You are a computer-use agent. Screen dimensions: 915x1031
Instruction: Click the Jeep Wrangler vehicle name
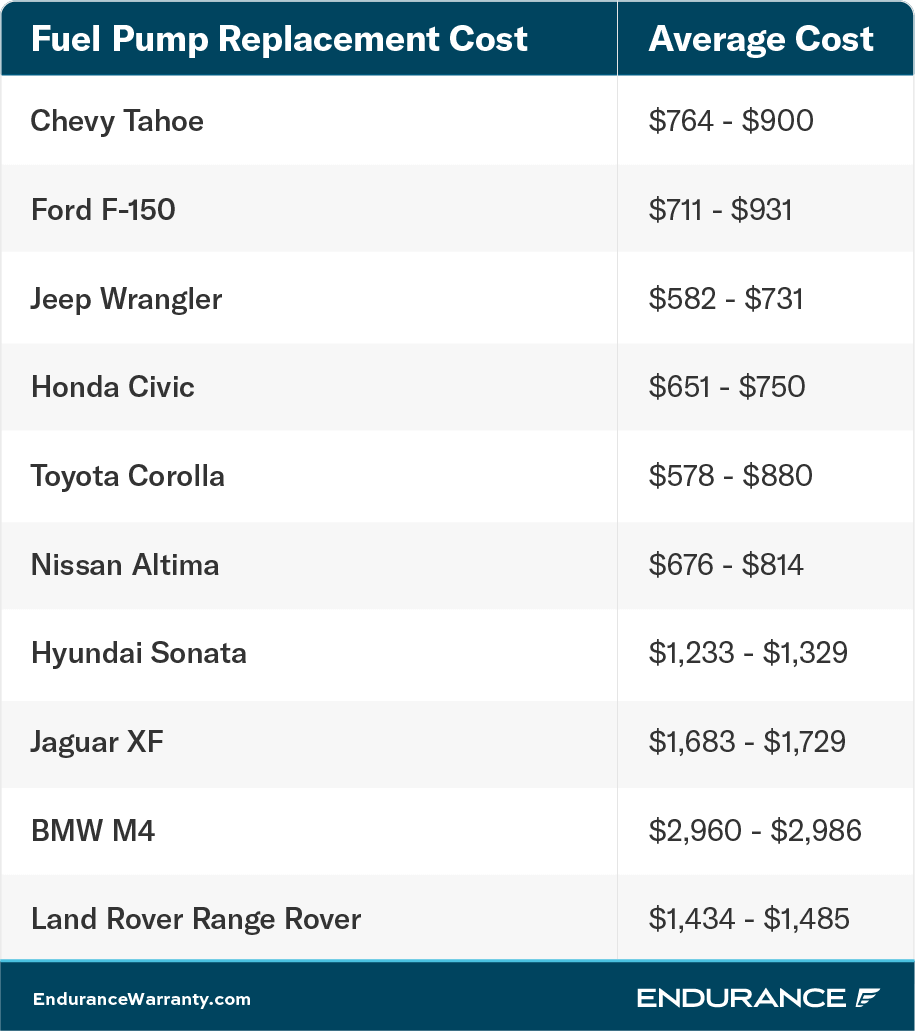point(126,298)
